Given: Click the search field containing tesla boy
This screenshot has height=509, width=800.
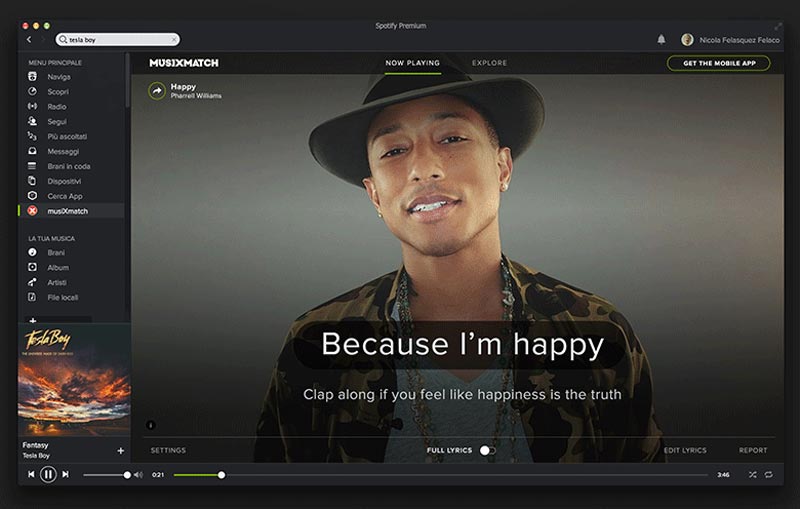Looking at the screenshot, I should point(117,39).
